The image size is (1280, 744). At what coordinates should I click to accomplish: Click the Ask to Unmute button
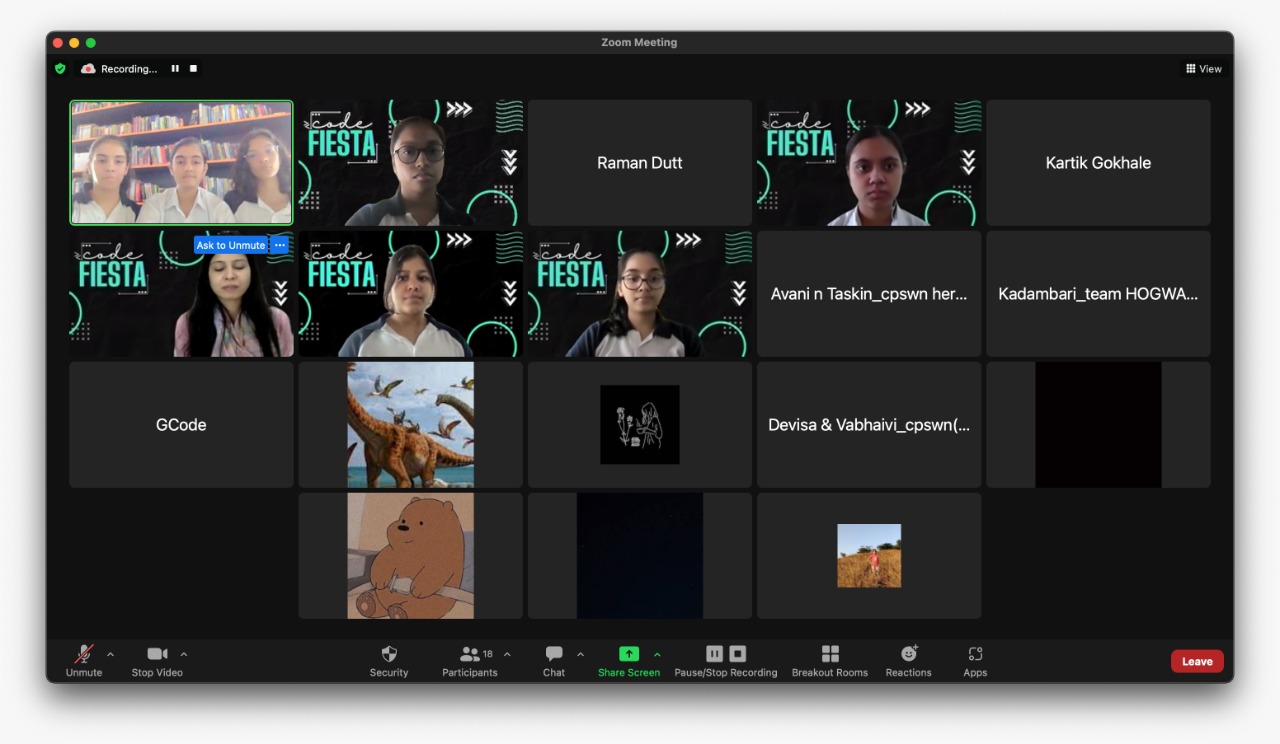click(x=231, y=245)
